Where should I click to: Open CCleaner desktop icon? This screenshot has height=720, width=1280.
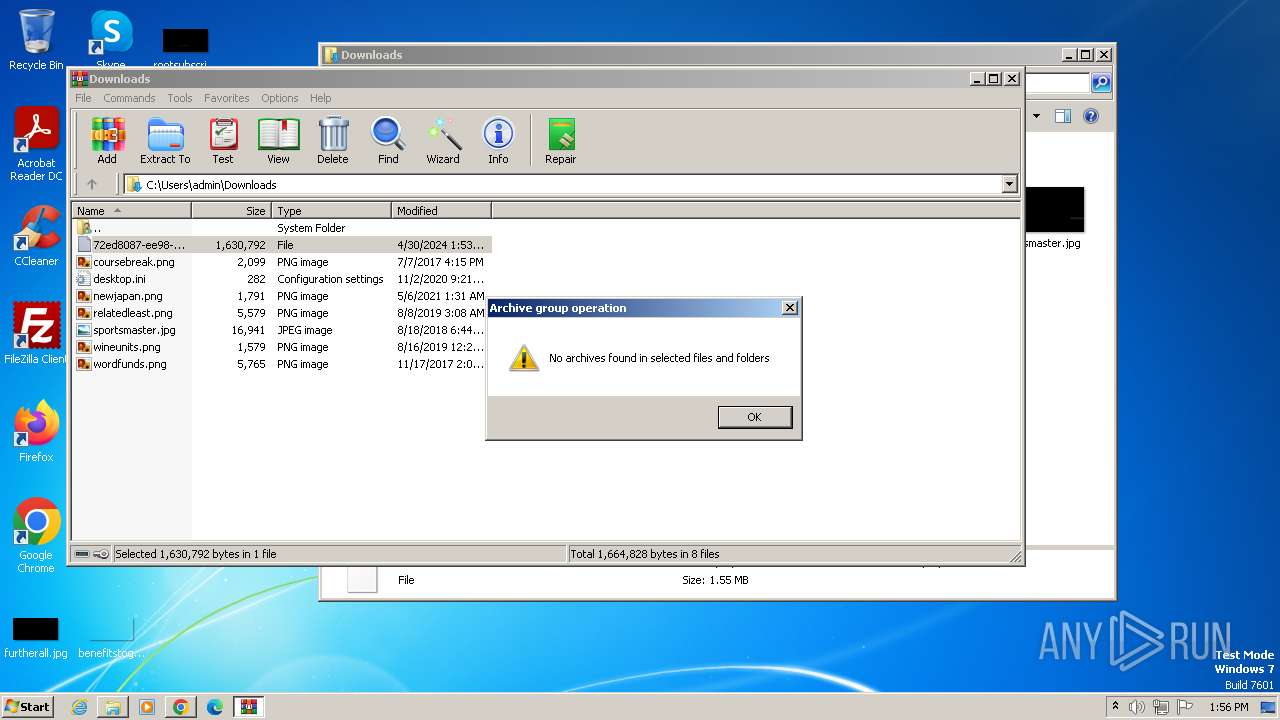click(36, 236)
